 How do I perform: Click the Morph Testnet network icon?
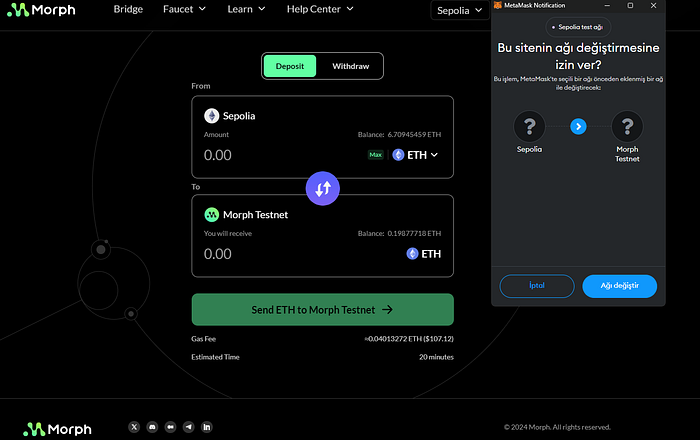click(x=212, y=215)
